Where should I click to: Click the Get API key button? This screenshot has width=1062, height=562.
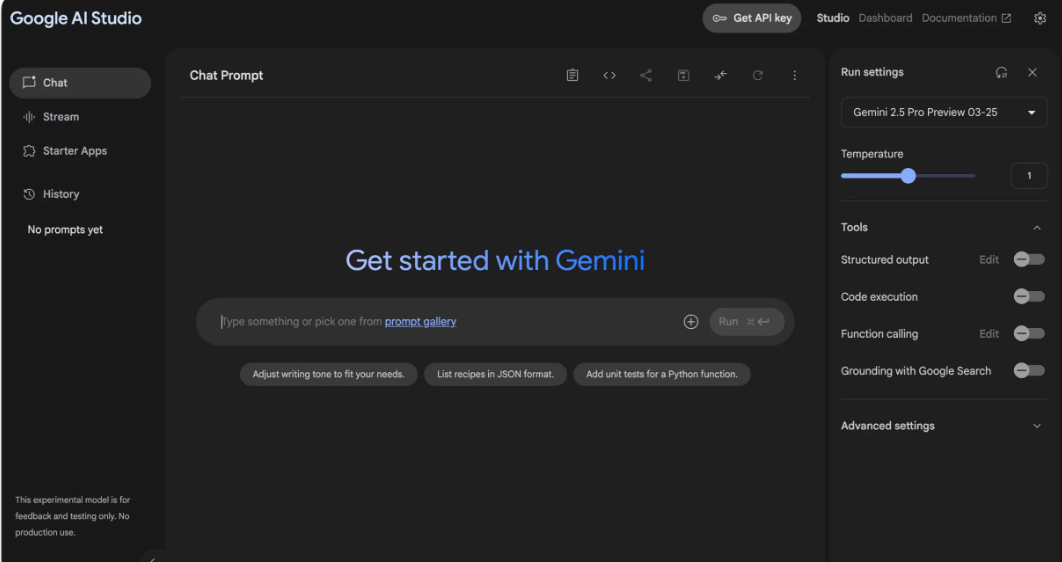[752, 18]
